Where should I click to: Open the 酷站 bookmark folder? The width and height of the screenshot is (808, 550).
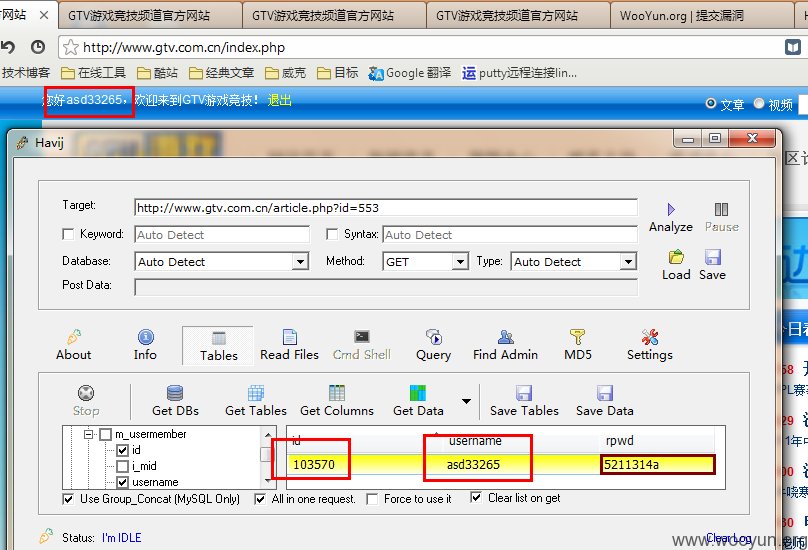pyautogui.click(x=157, y=73)
